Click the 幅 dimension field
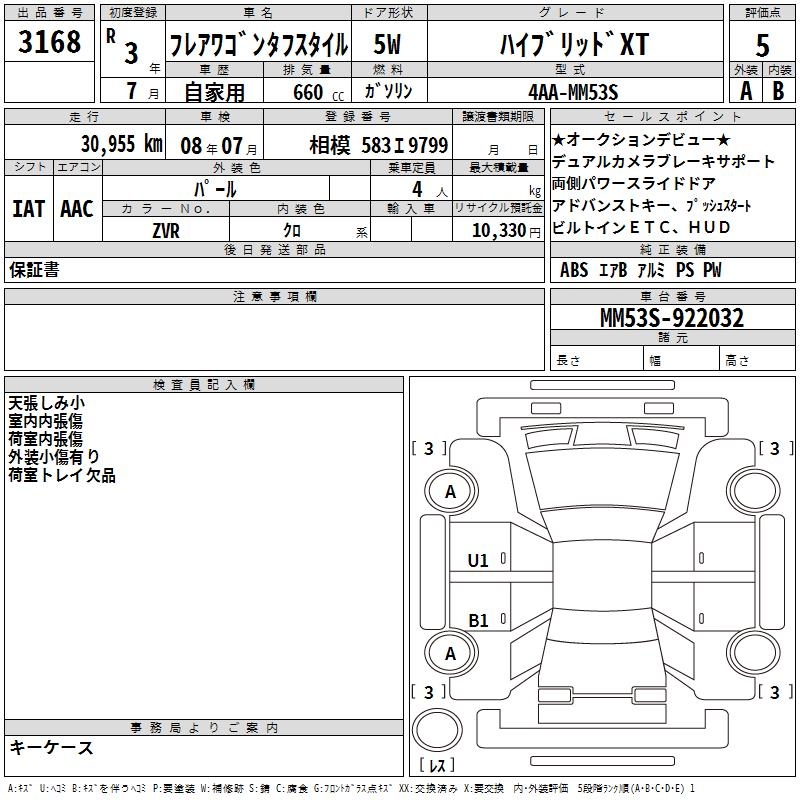800x800 pixels. 682,360
